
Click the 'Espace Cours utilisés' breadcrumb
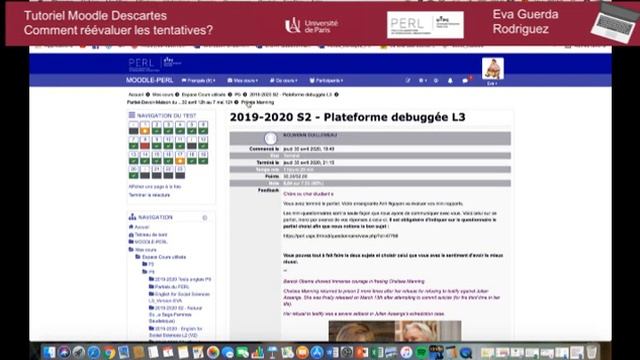(x=204, y=95)
